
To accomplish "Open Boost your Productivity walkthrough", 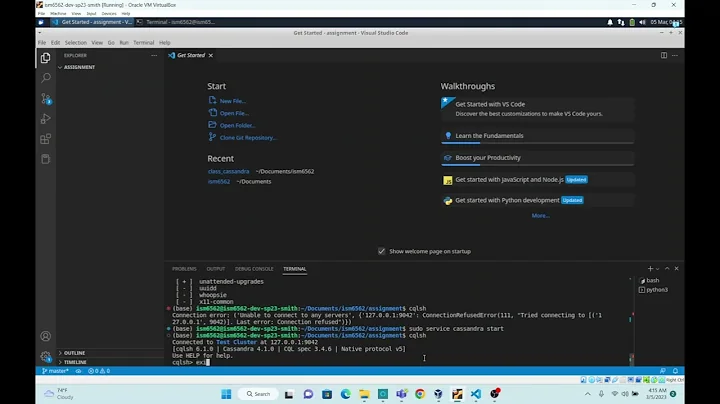I will pos(537,158).
